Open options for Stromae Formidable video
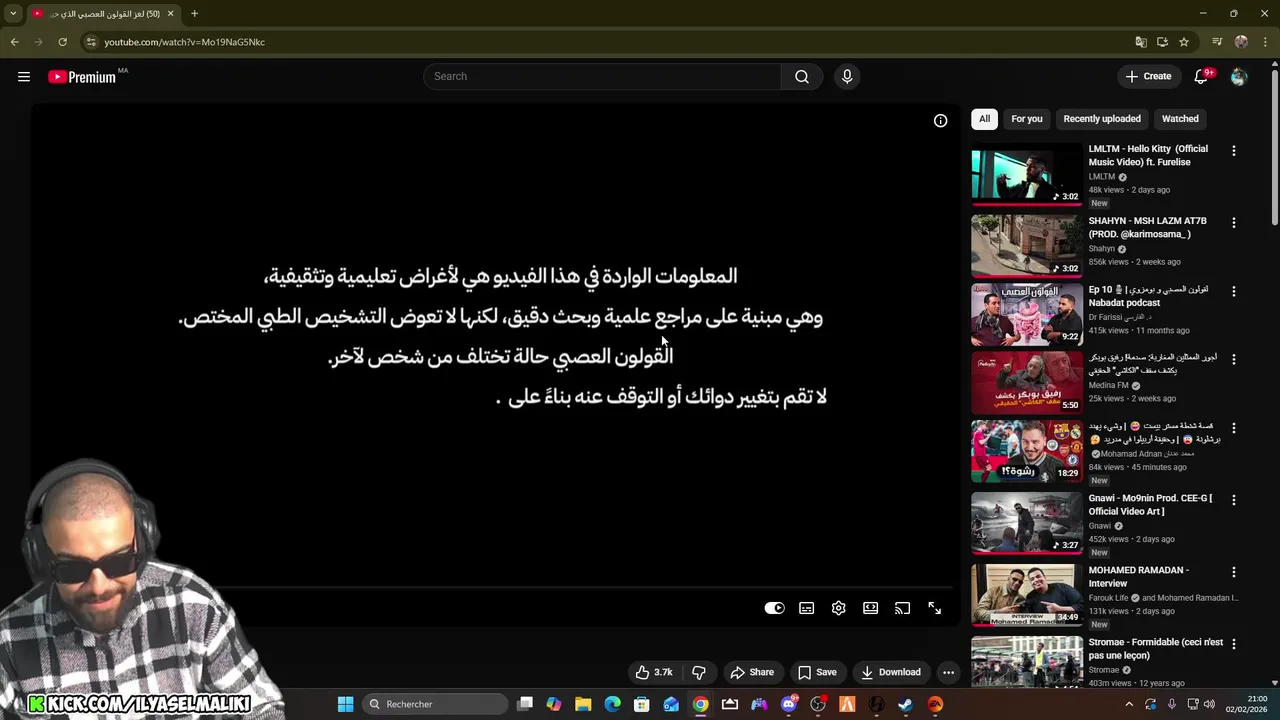Viewport: 1280px width, 720px height. tap(1233, 644)
